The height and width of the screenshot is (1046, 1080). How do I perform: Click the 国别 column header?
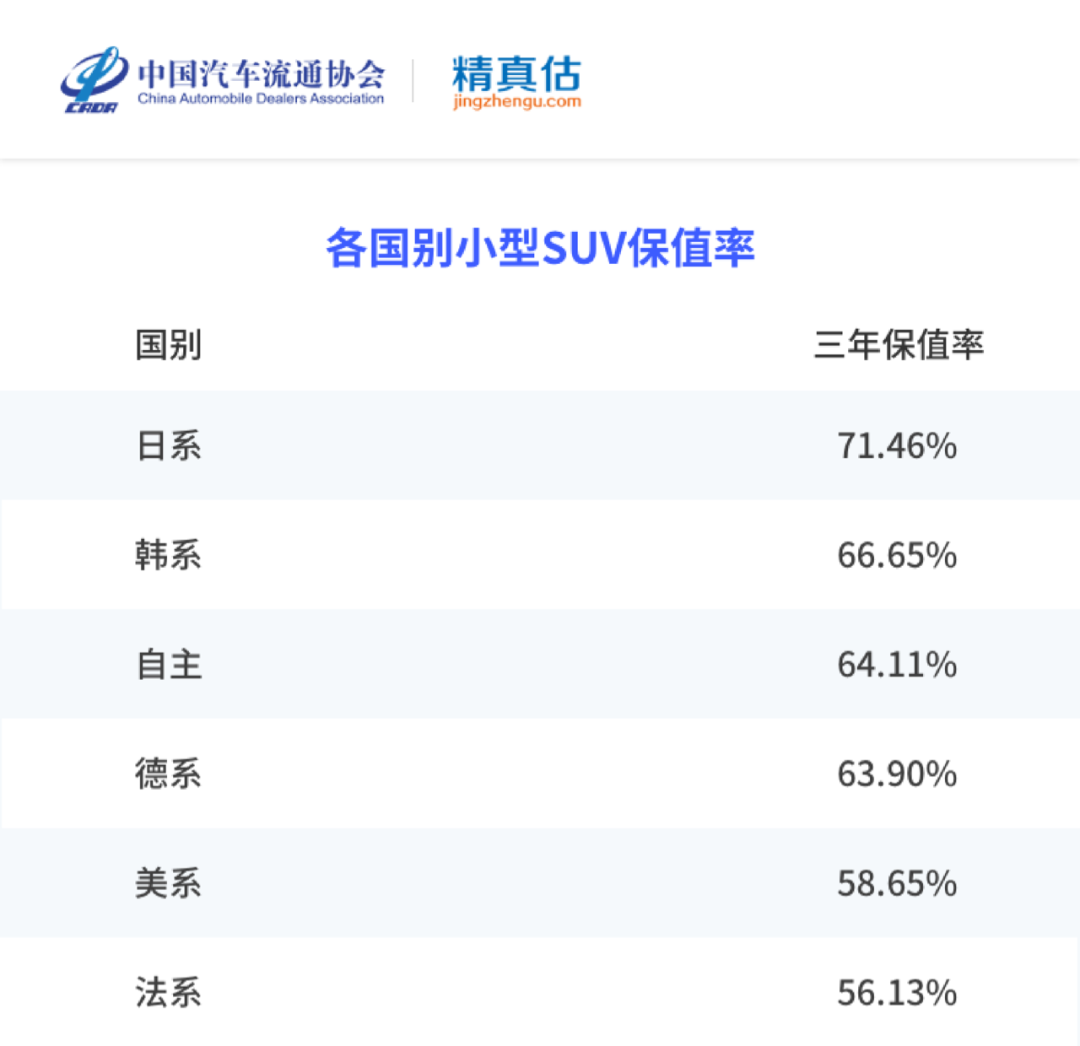pyautogui.click(x=168, y=345)
